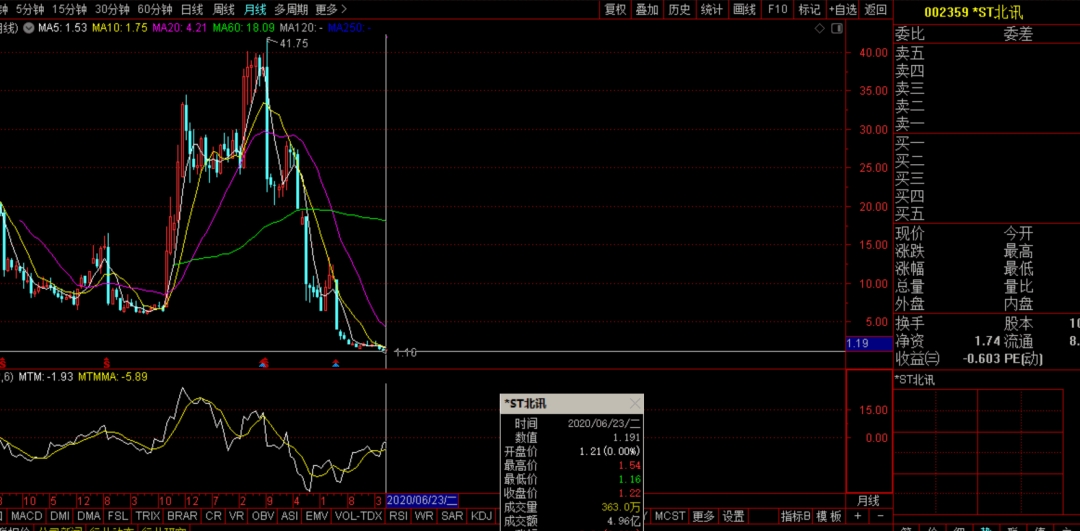Add stock via +自选 button
The width and height of the screenshot is (1080, 531).
coord(842,9)
